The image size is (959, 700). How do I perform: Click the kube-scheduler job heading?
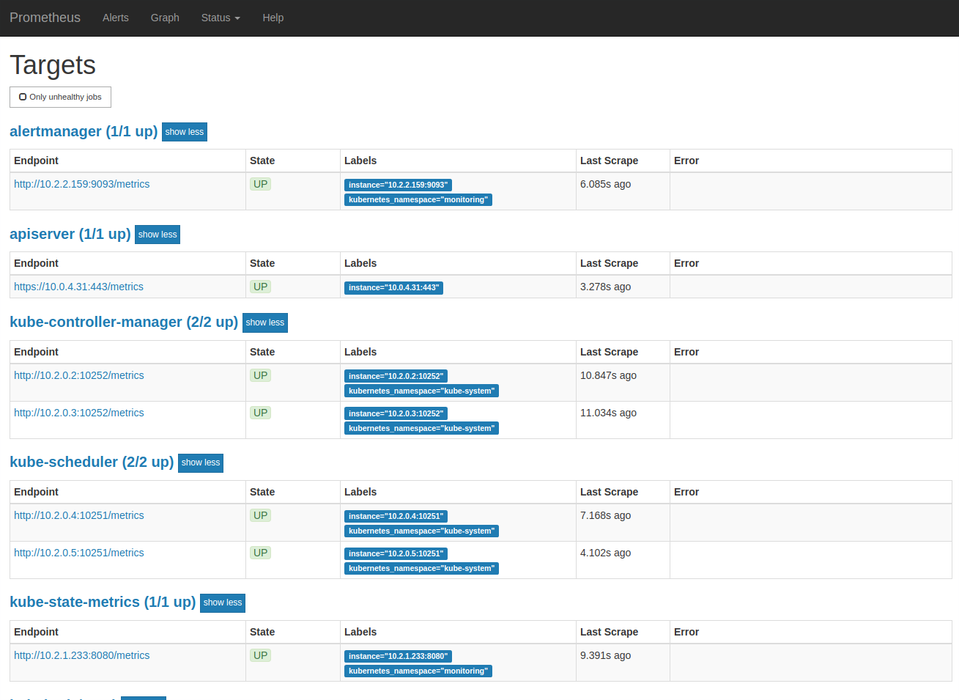click(91, 462)
